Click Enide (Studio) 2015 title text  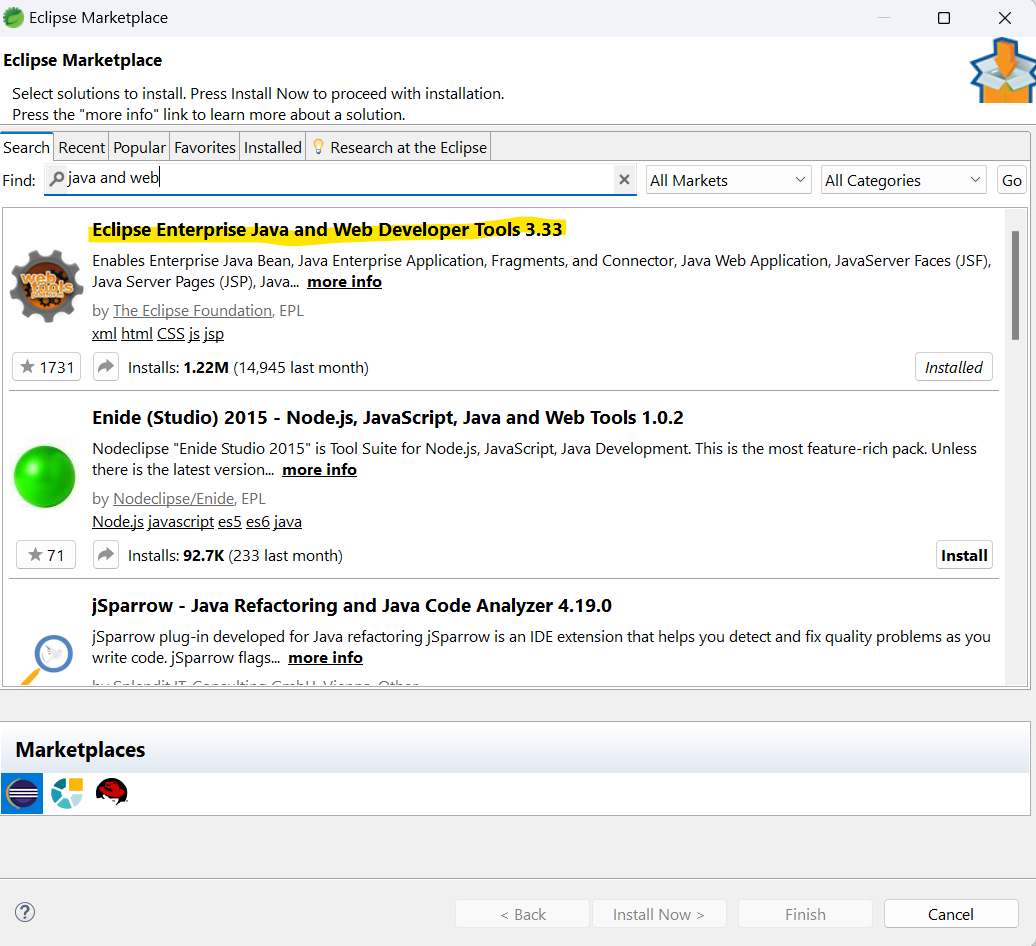point(387,418)
